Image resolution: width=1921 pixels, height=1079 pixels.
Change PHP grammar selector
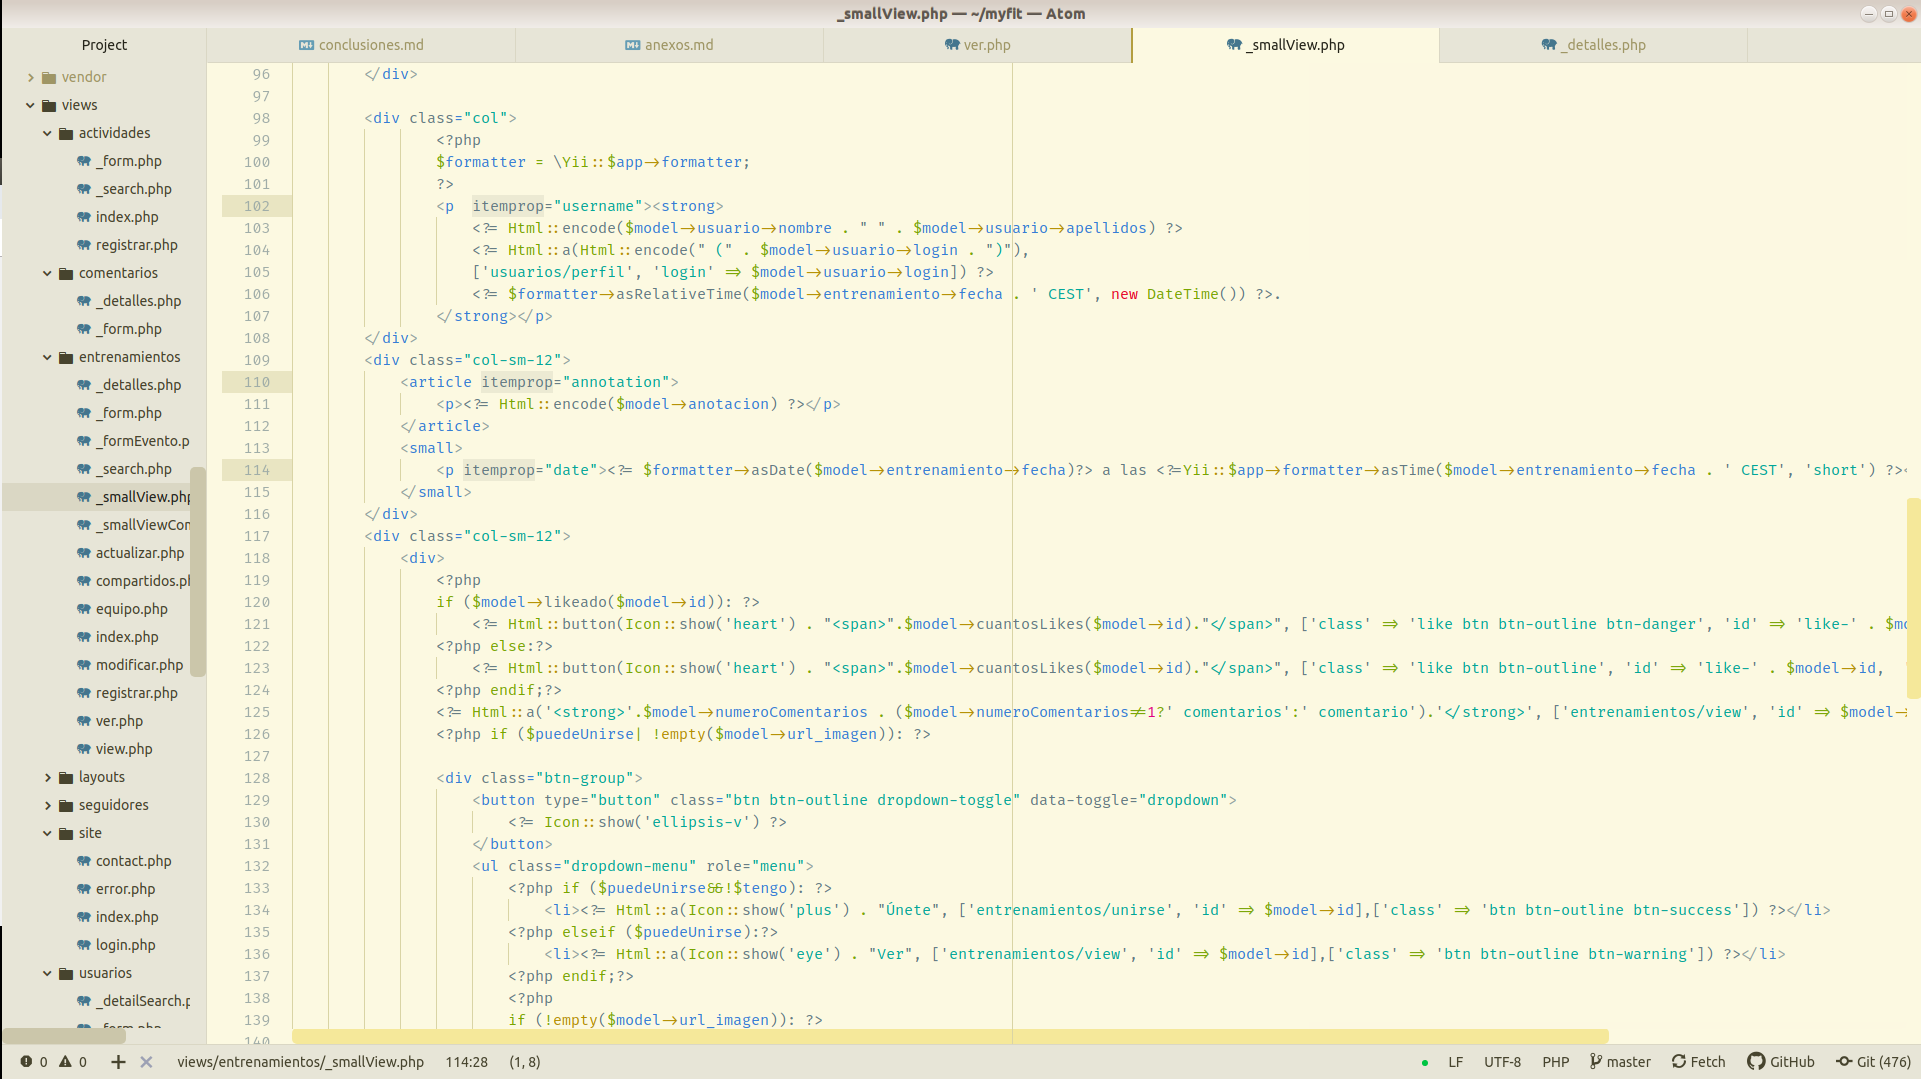tap(1556, 1062)
